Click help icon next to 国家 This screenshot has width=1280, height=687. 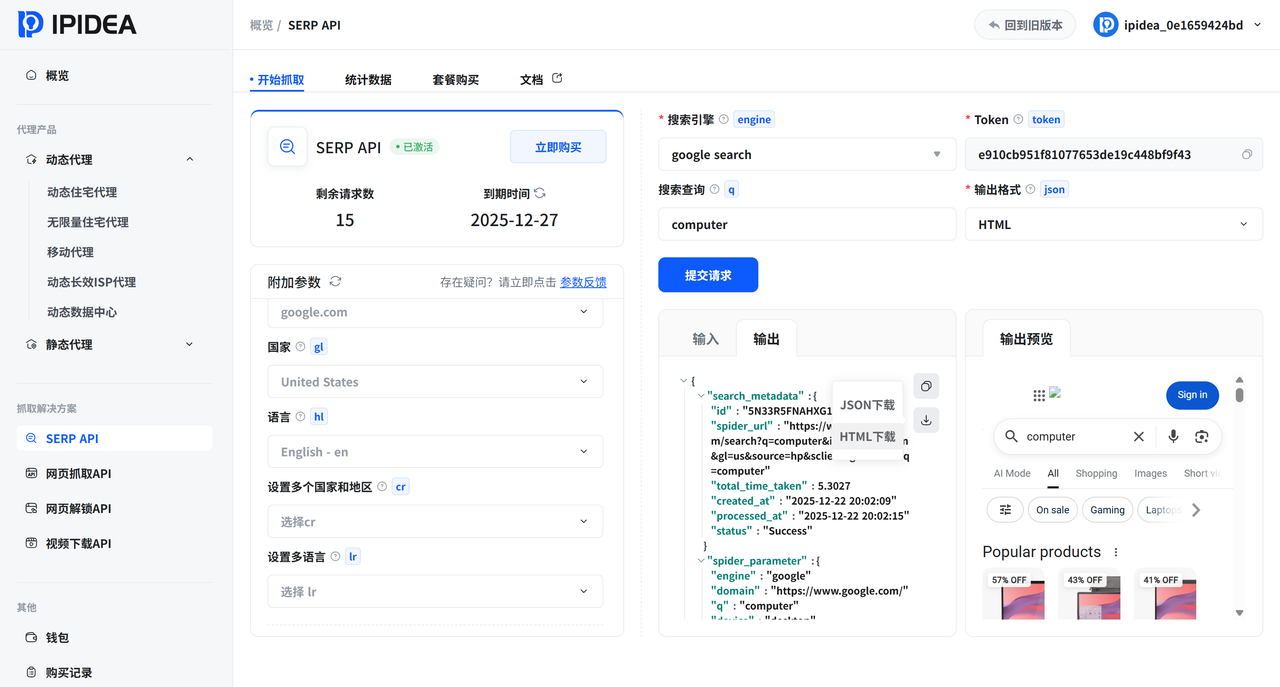point(300,347)
